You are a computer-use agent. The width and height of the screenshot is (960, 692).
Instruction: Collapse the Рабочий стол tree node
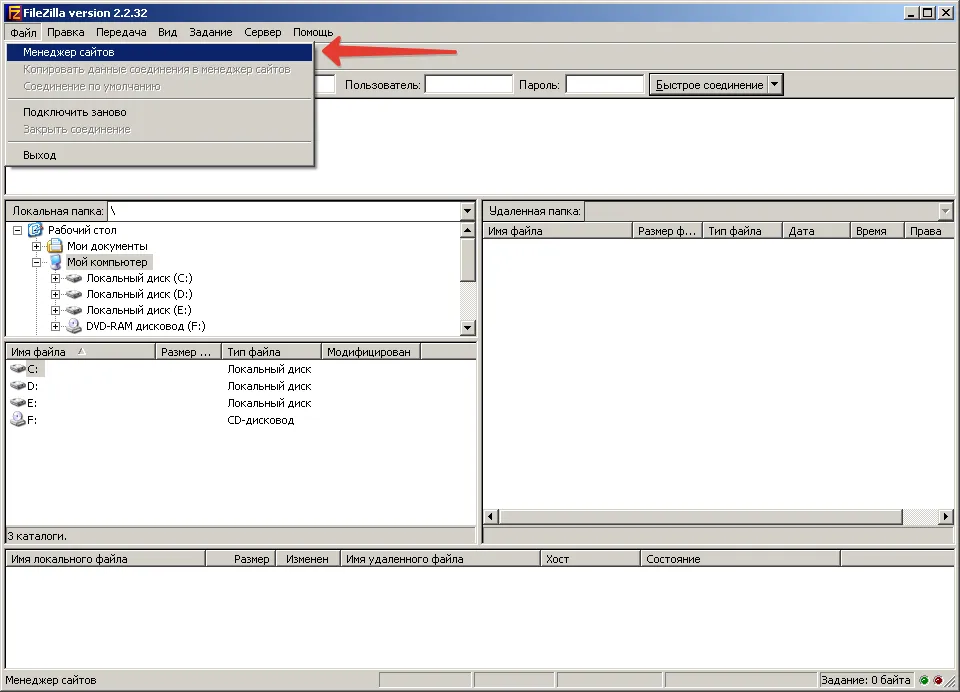(x=18, y=230)
